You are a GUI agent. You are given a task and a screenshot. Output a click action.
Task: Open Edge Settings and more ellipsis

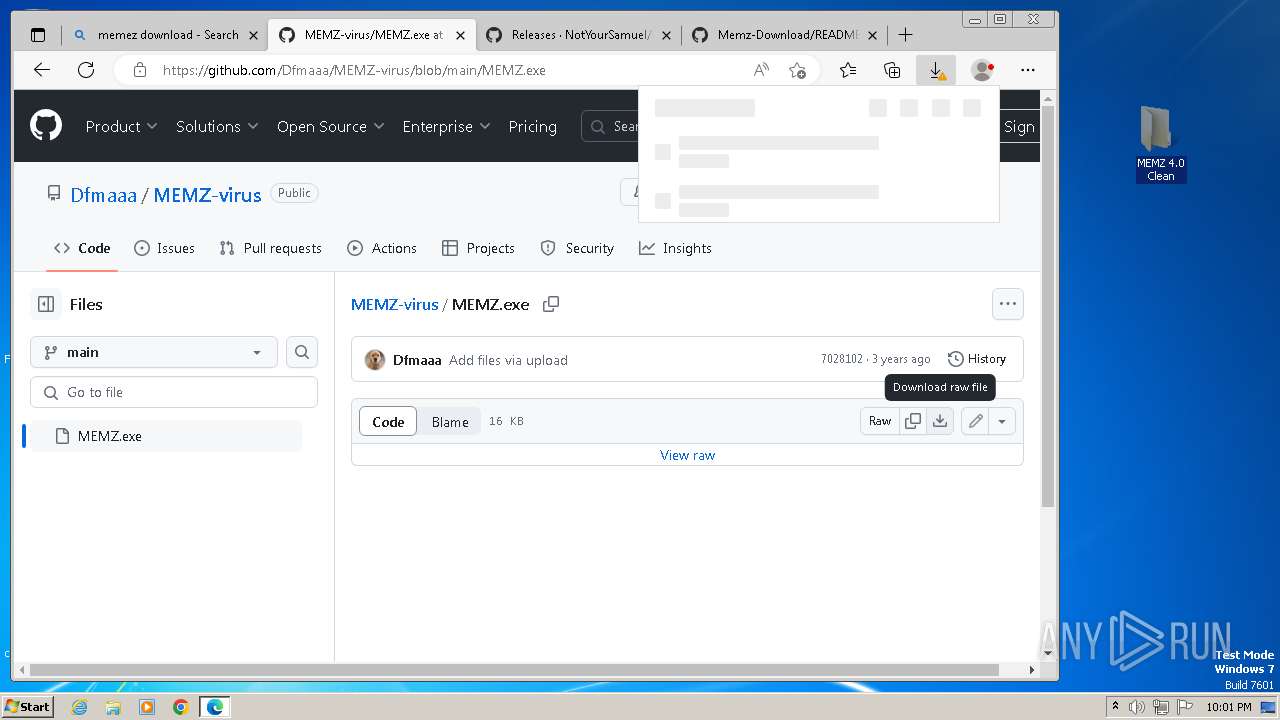[1028, 70]
